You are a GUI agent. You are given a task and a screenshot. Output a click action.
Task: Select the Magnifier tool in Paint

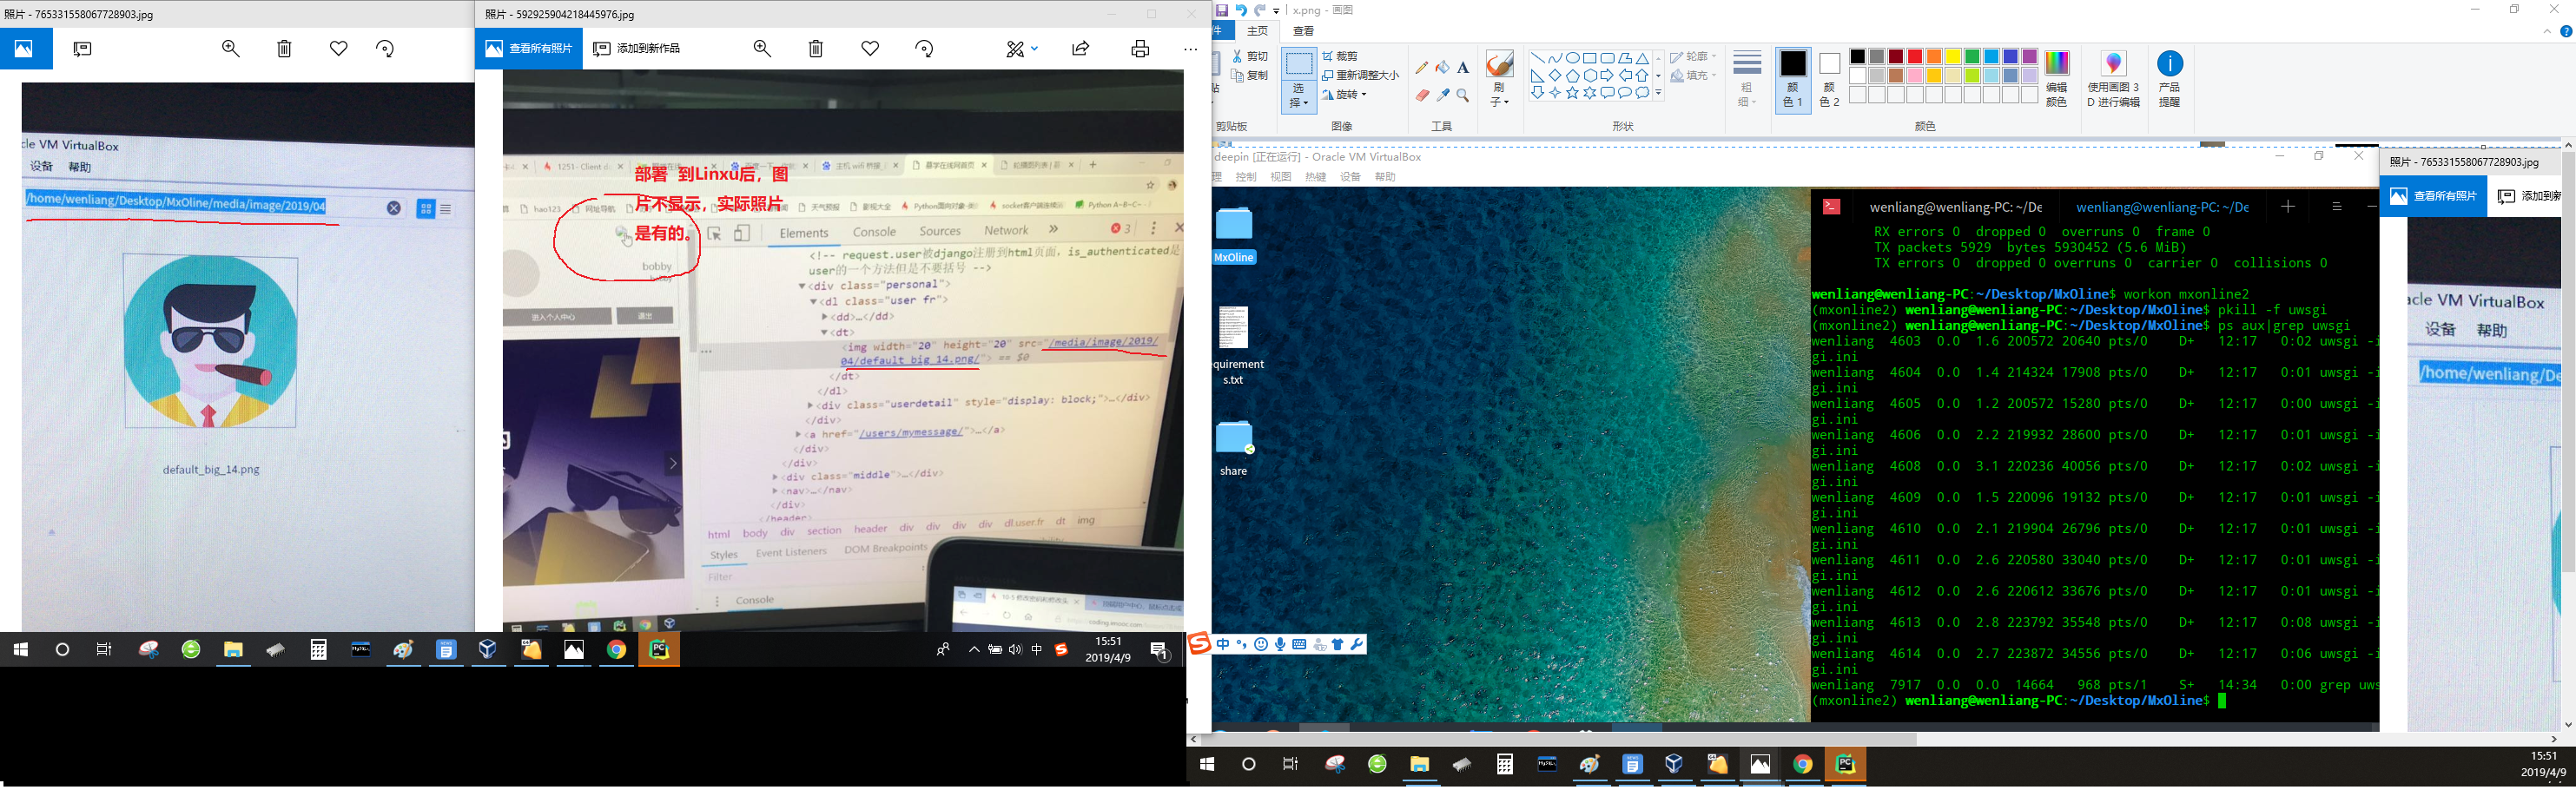tap(1463, 96)
